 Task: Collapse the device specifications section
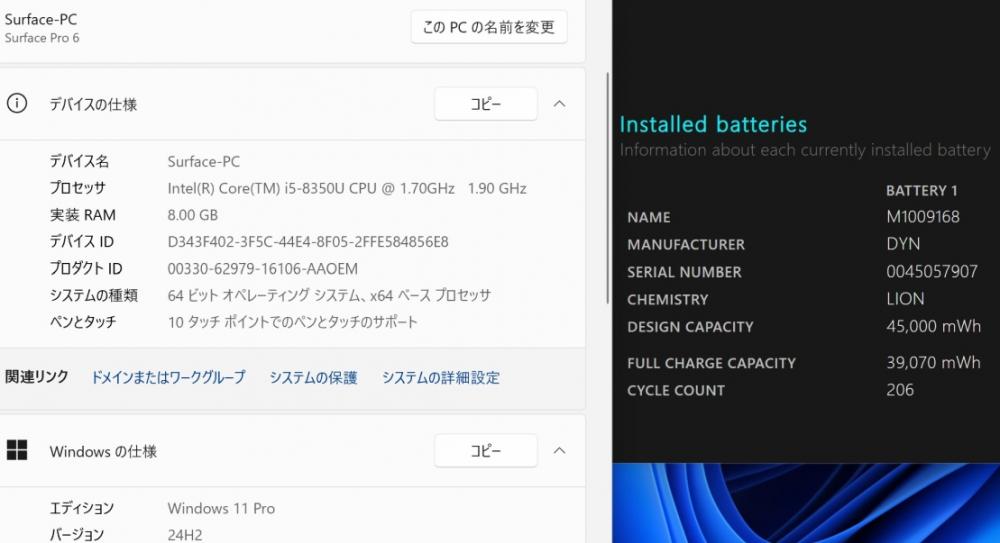559,104
